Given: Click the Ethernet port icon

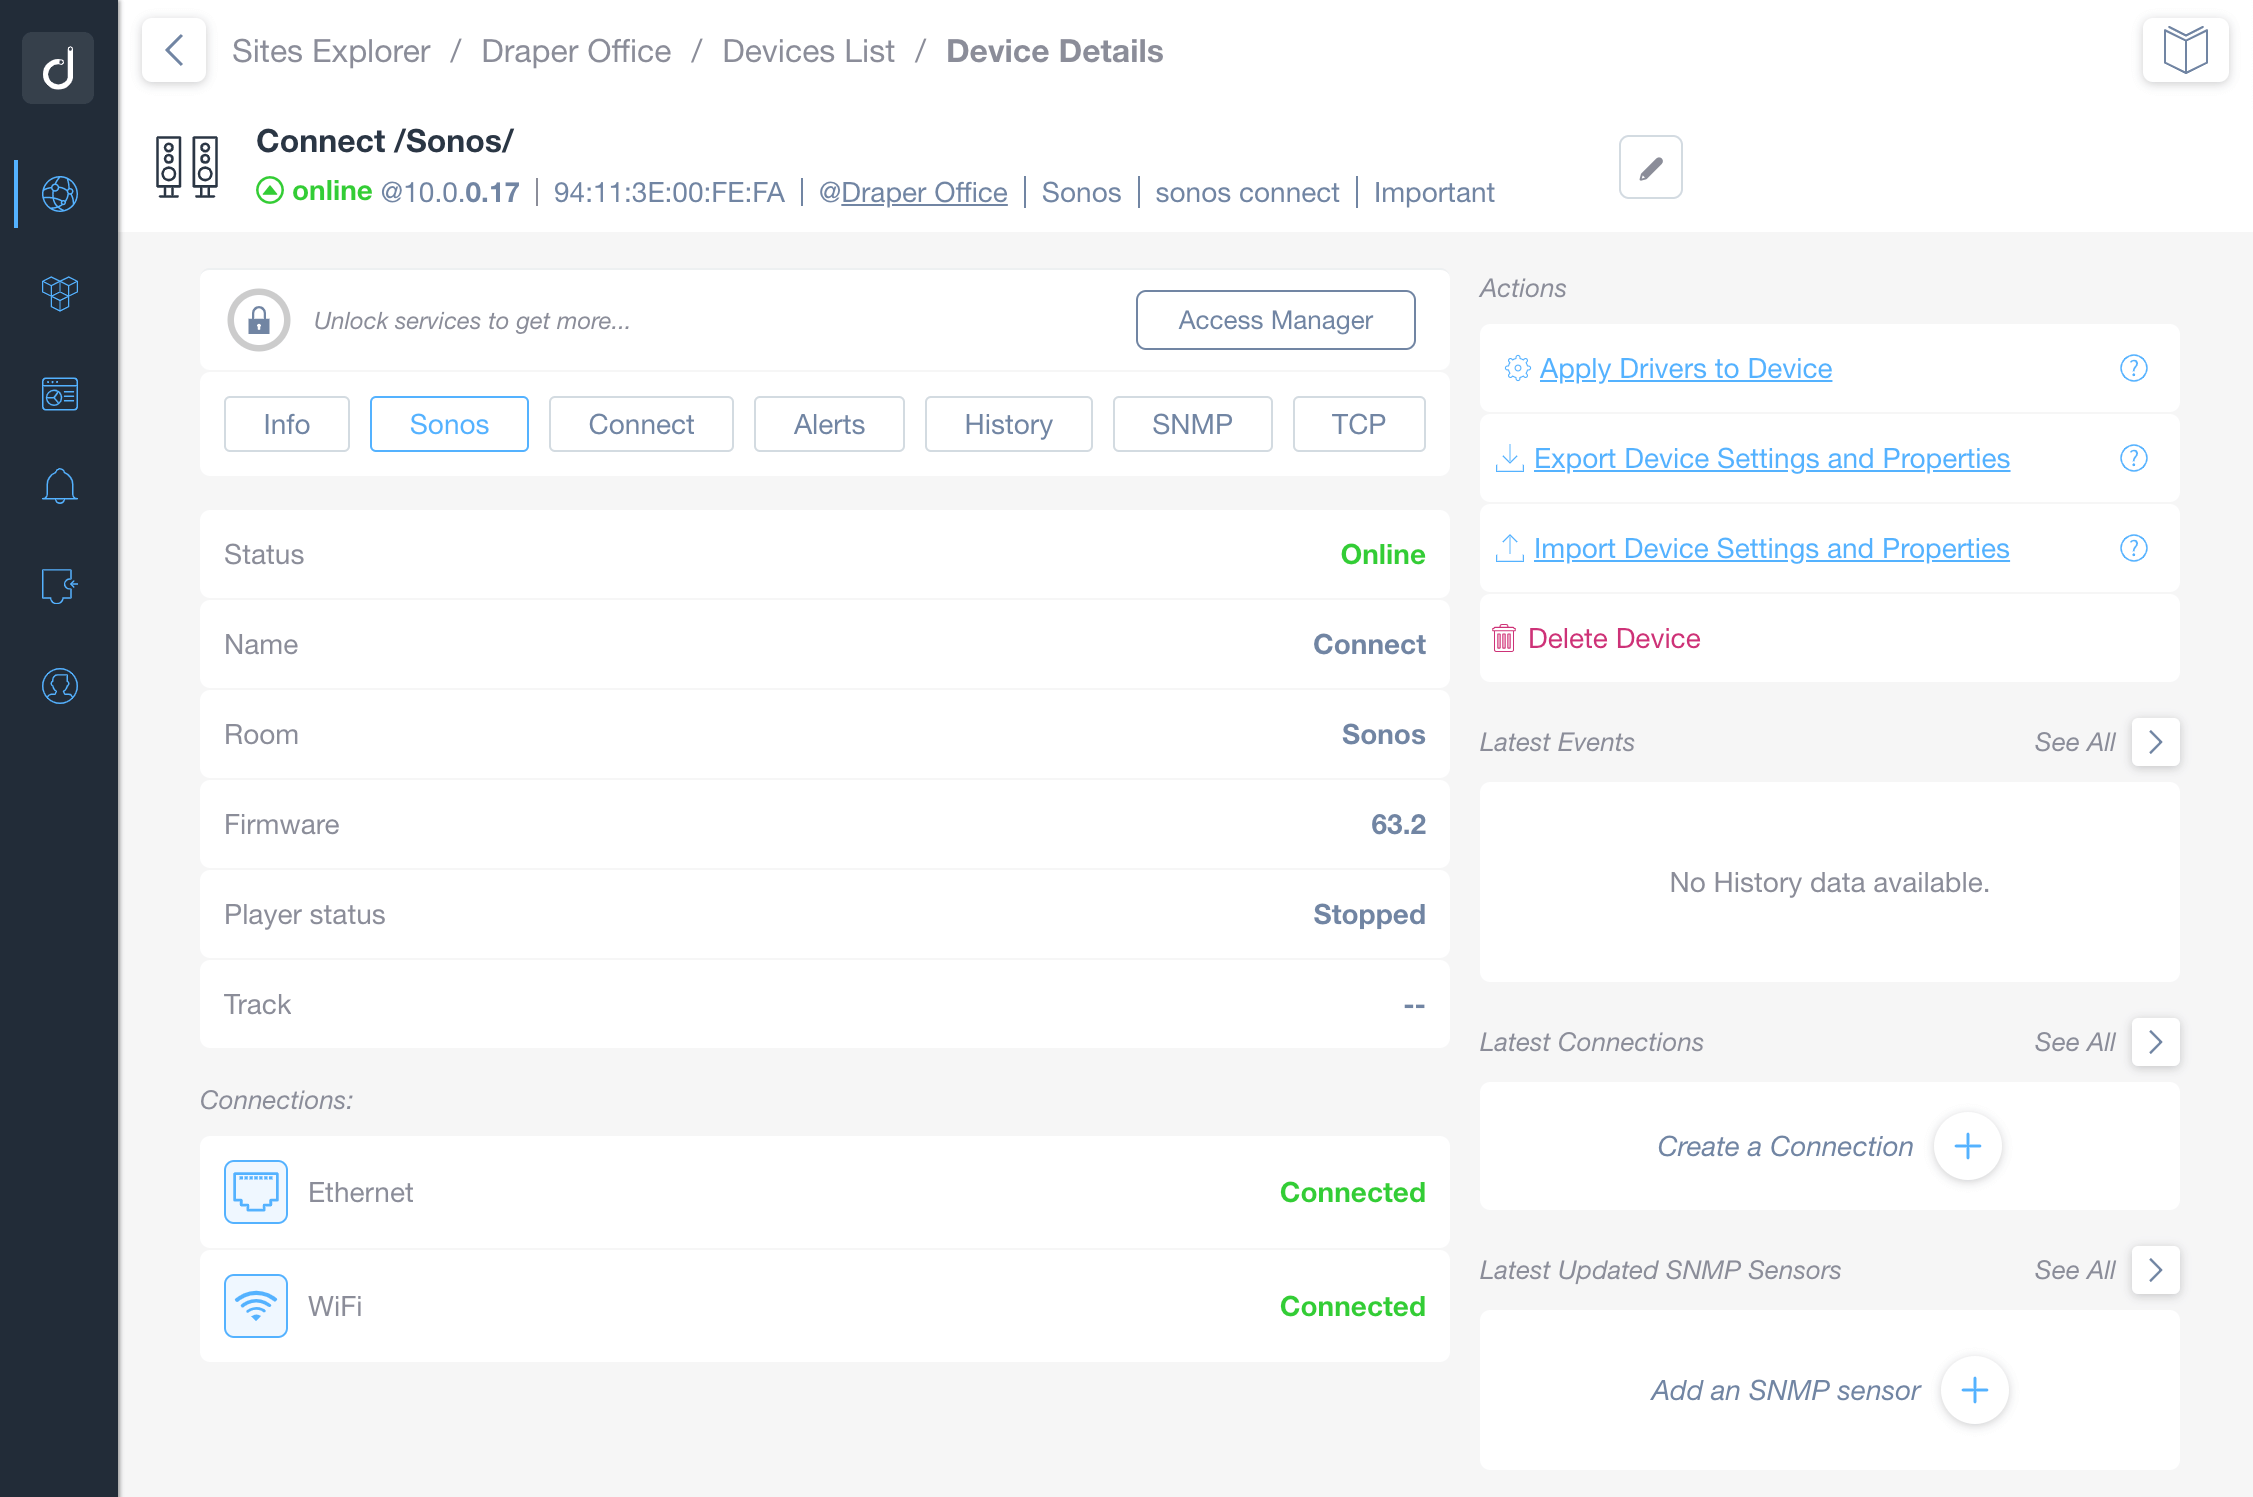Looking at the screenshot, I should [256, 1192].
